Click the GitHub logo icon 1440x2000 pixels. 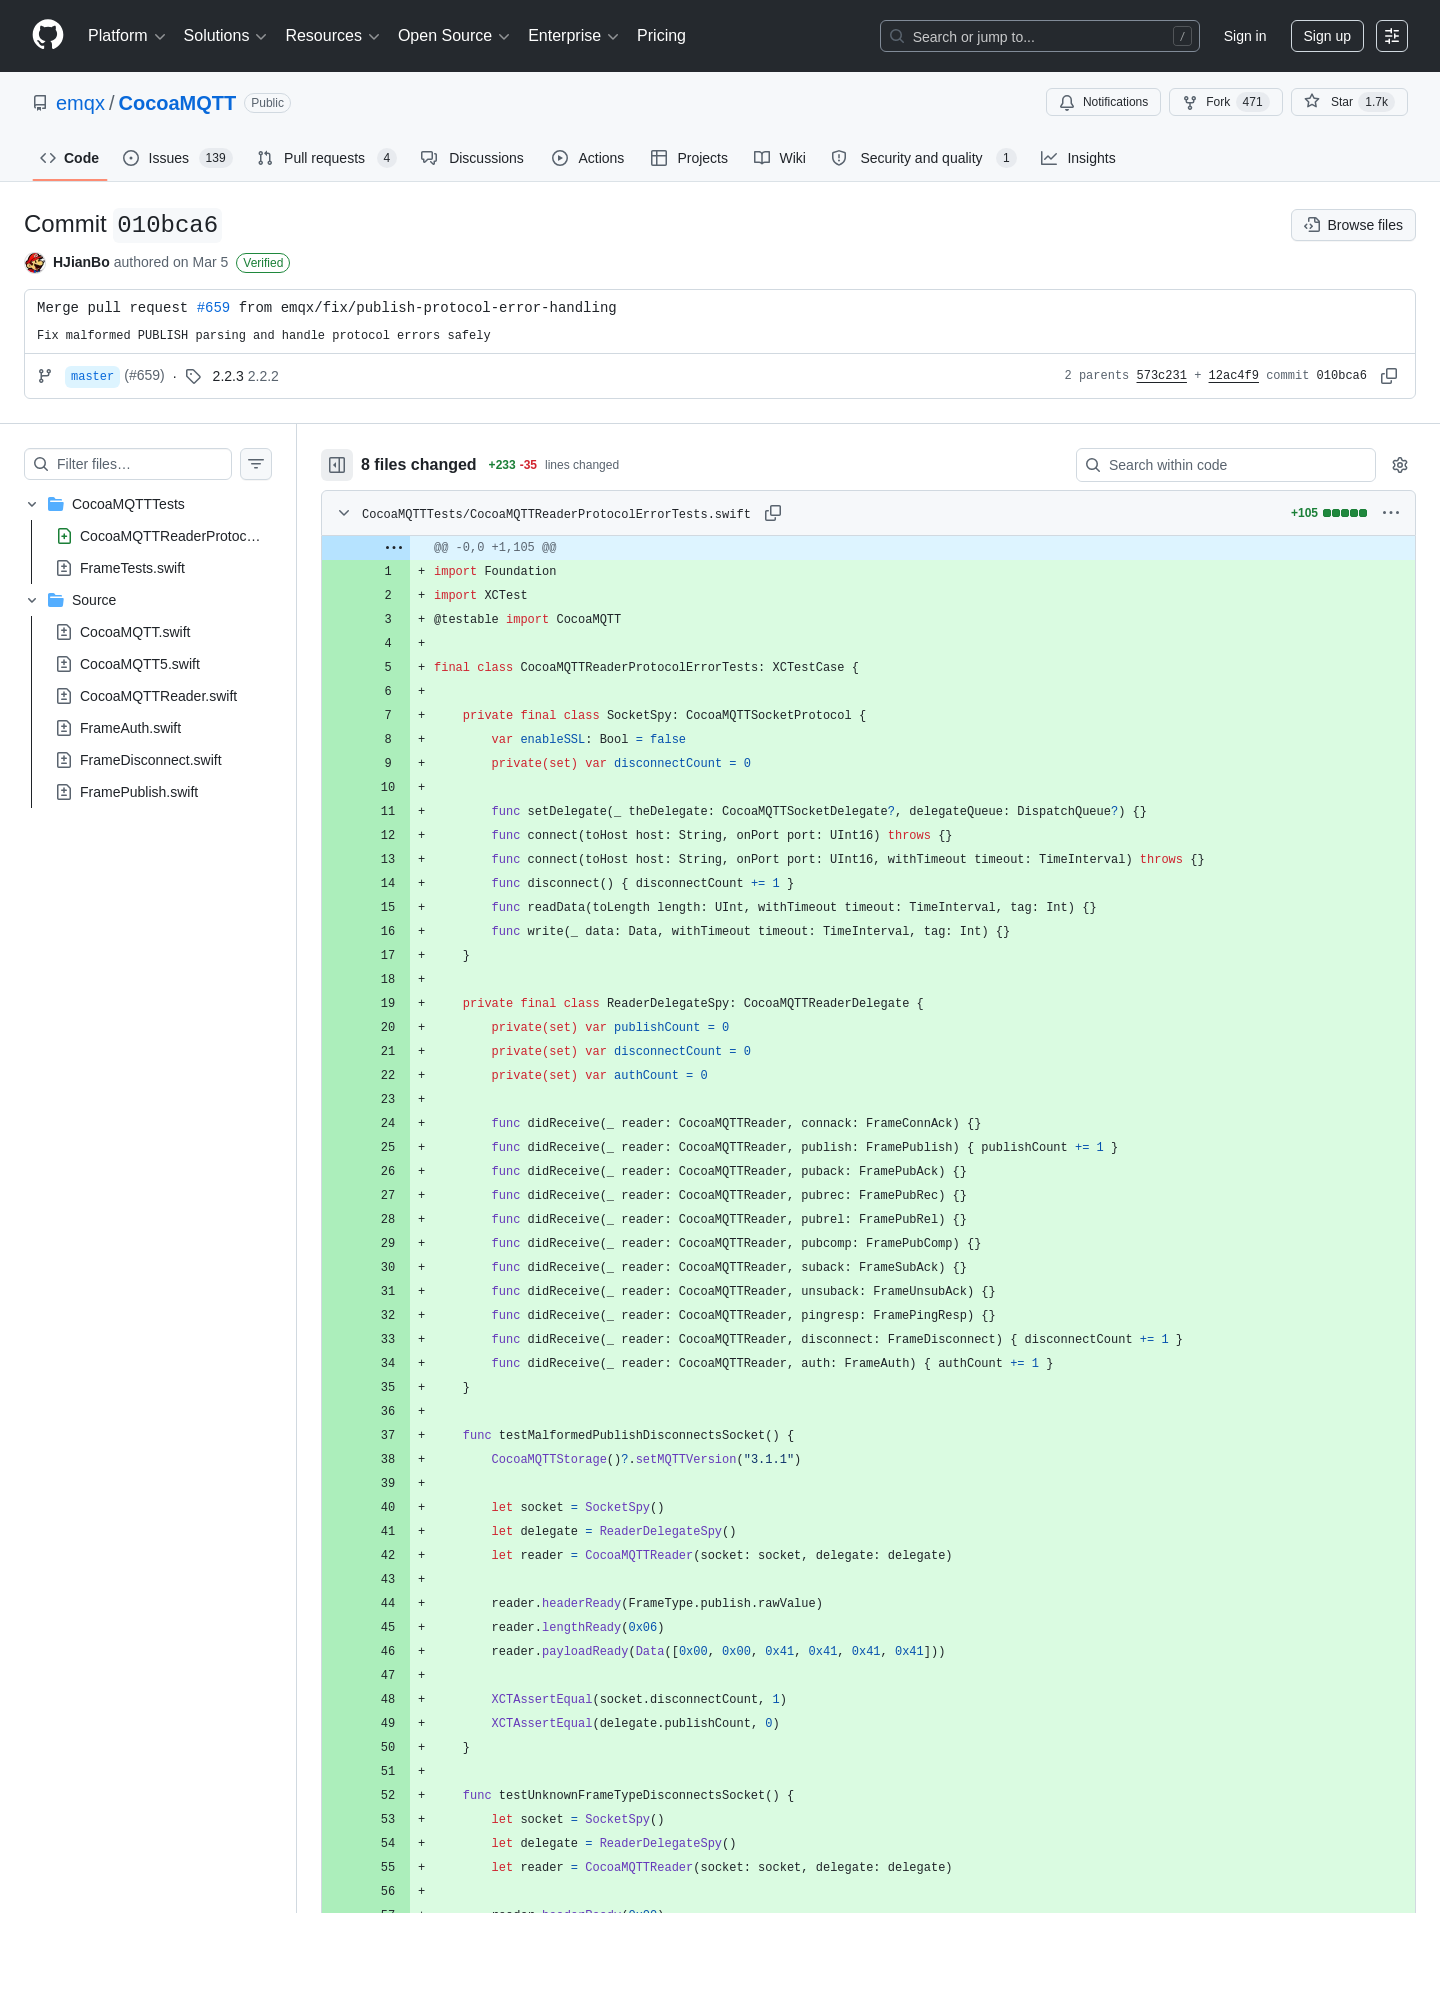pos(48,35)
